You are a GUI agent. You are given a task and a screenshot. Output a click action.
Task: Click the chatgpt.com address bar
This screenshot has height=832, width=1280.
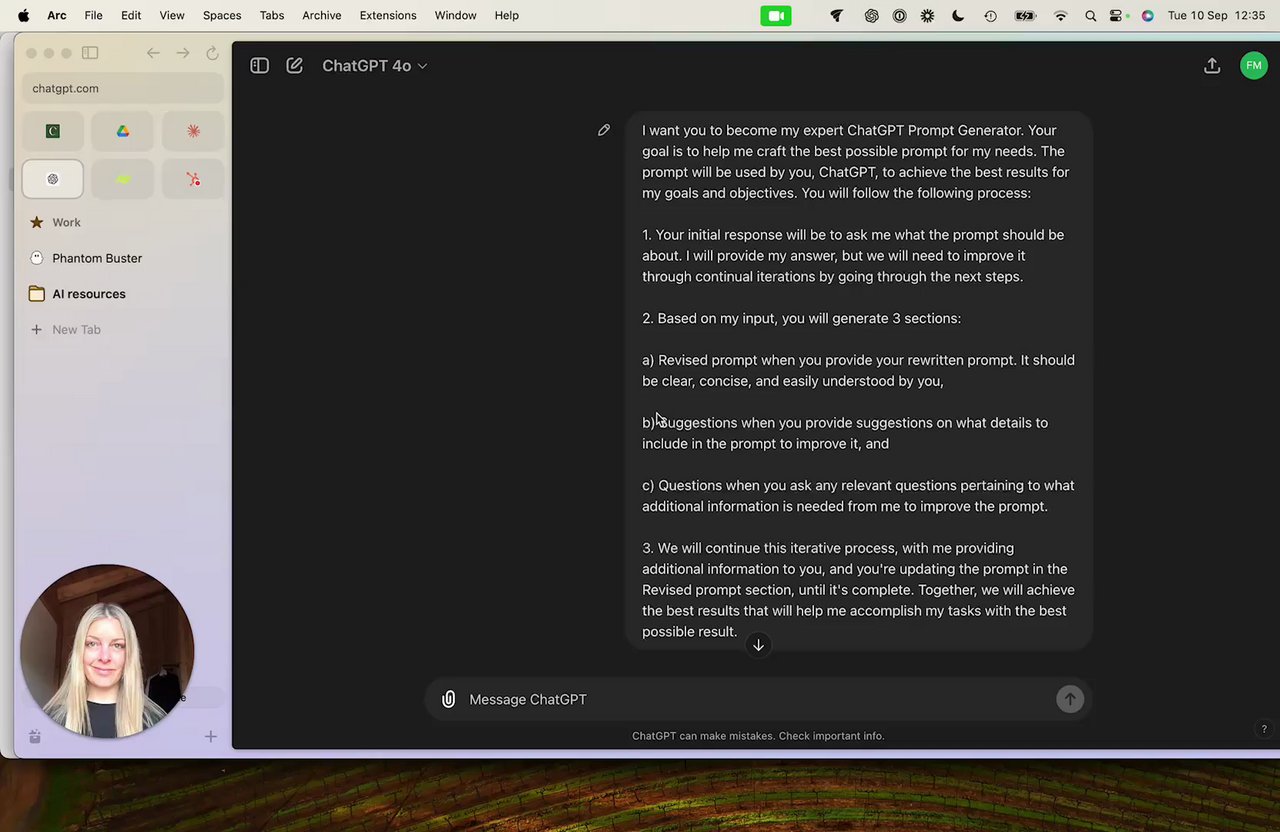click(x=123, y=88)
